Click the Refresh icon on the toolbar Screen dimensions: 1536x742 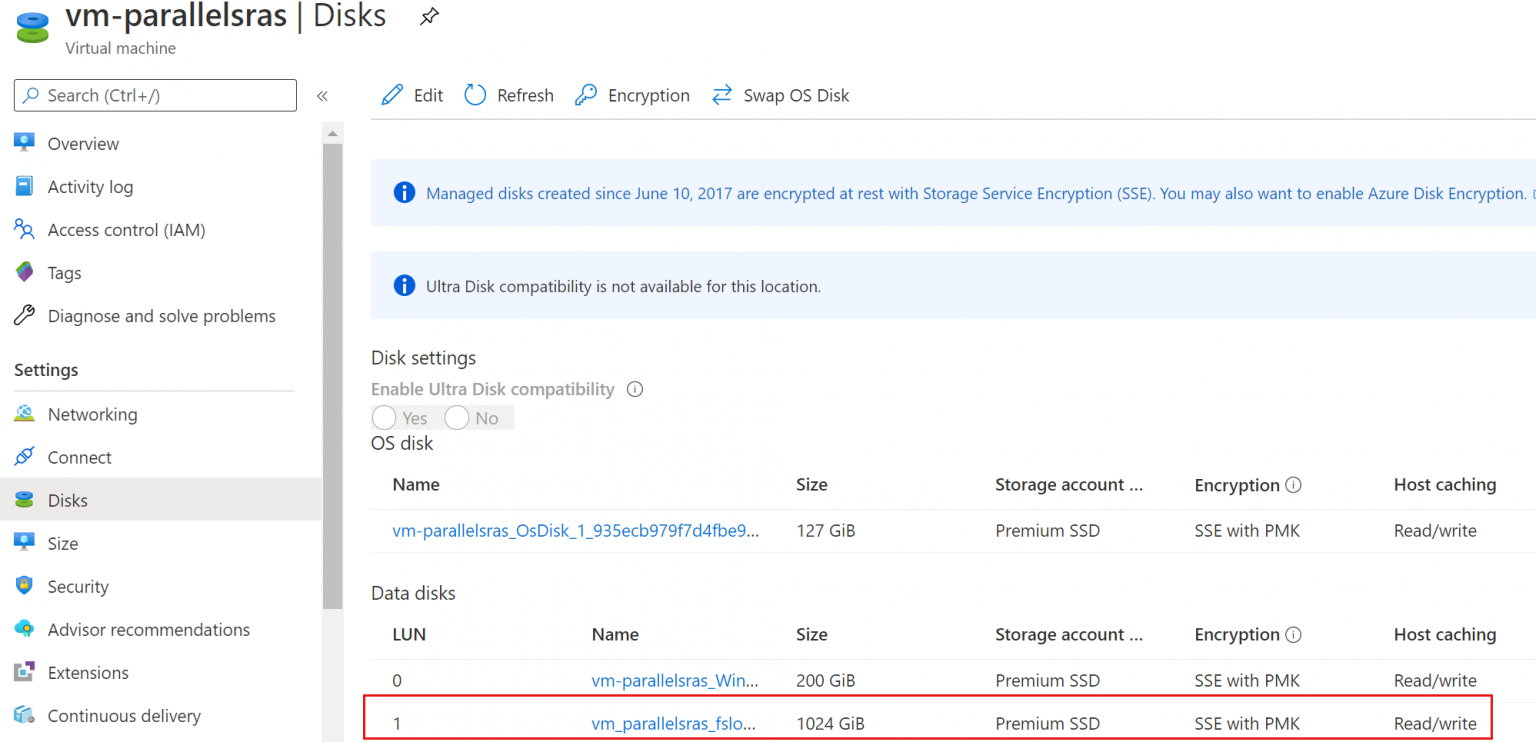[473, 94]
